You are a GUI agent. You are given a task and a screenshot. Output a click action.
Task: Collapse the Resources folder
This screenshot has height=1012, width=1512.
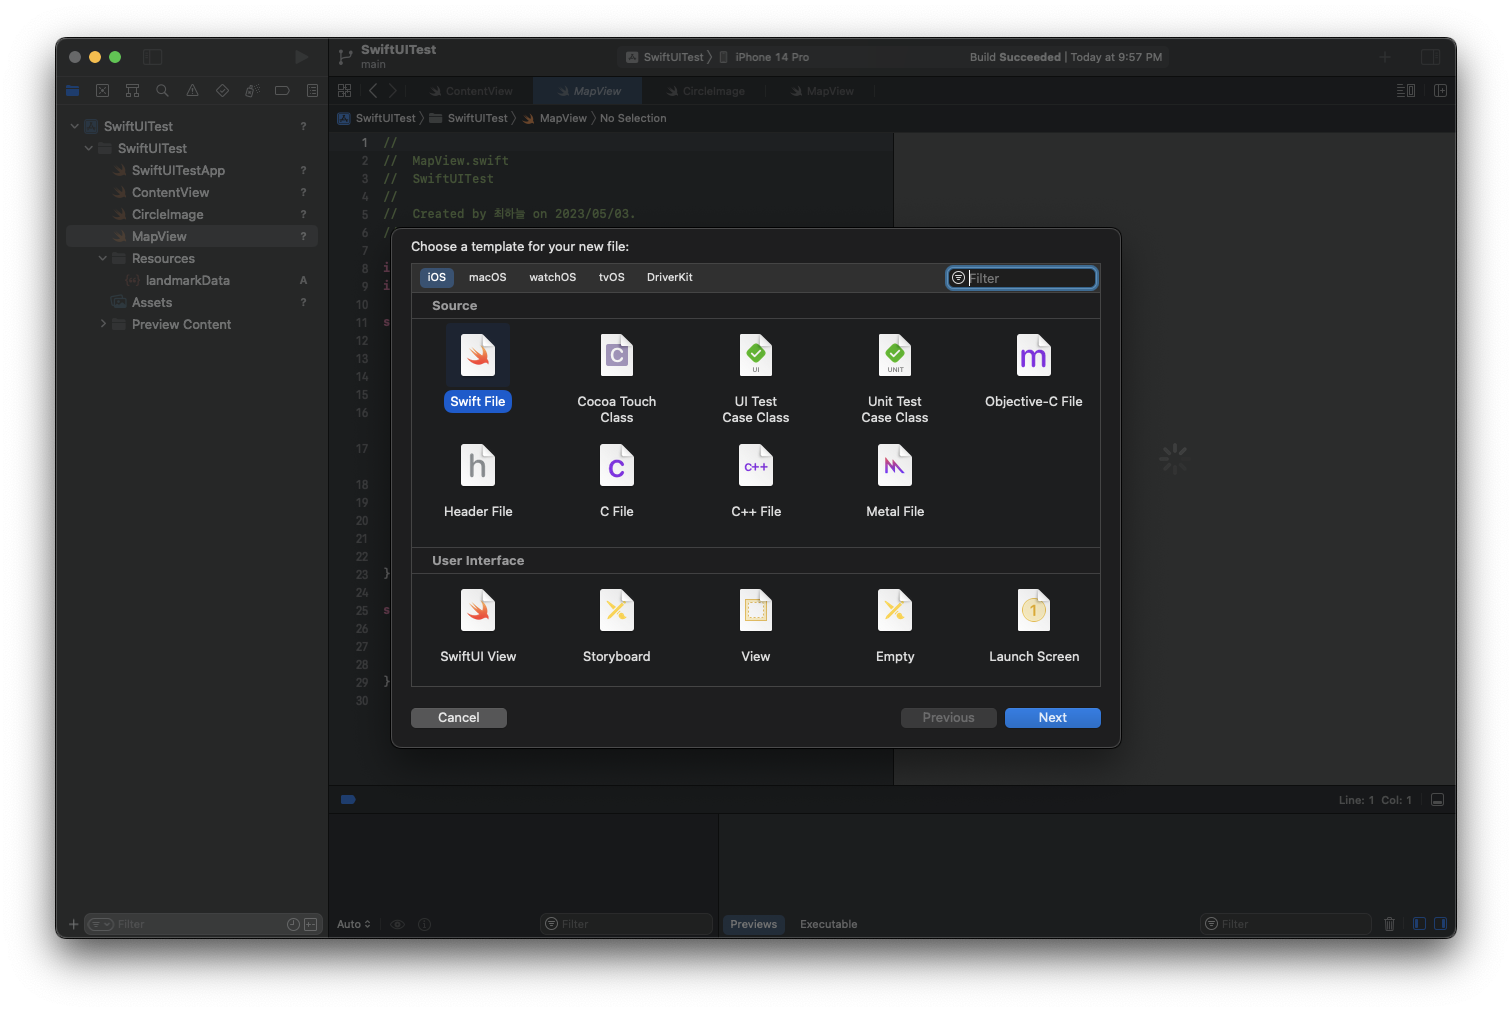[x=102, y=258]
